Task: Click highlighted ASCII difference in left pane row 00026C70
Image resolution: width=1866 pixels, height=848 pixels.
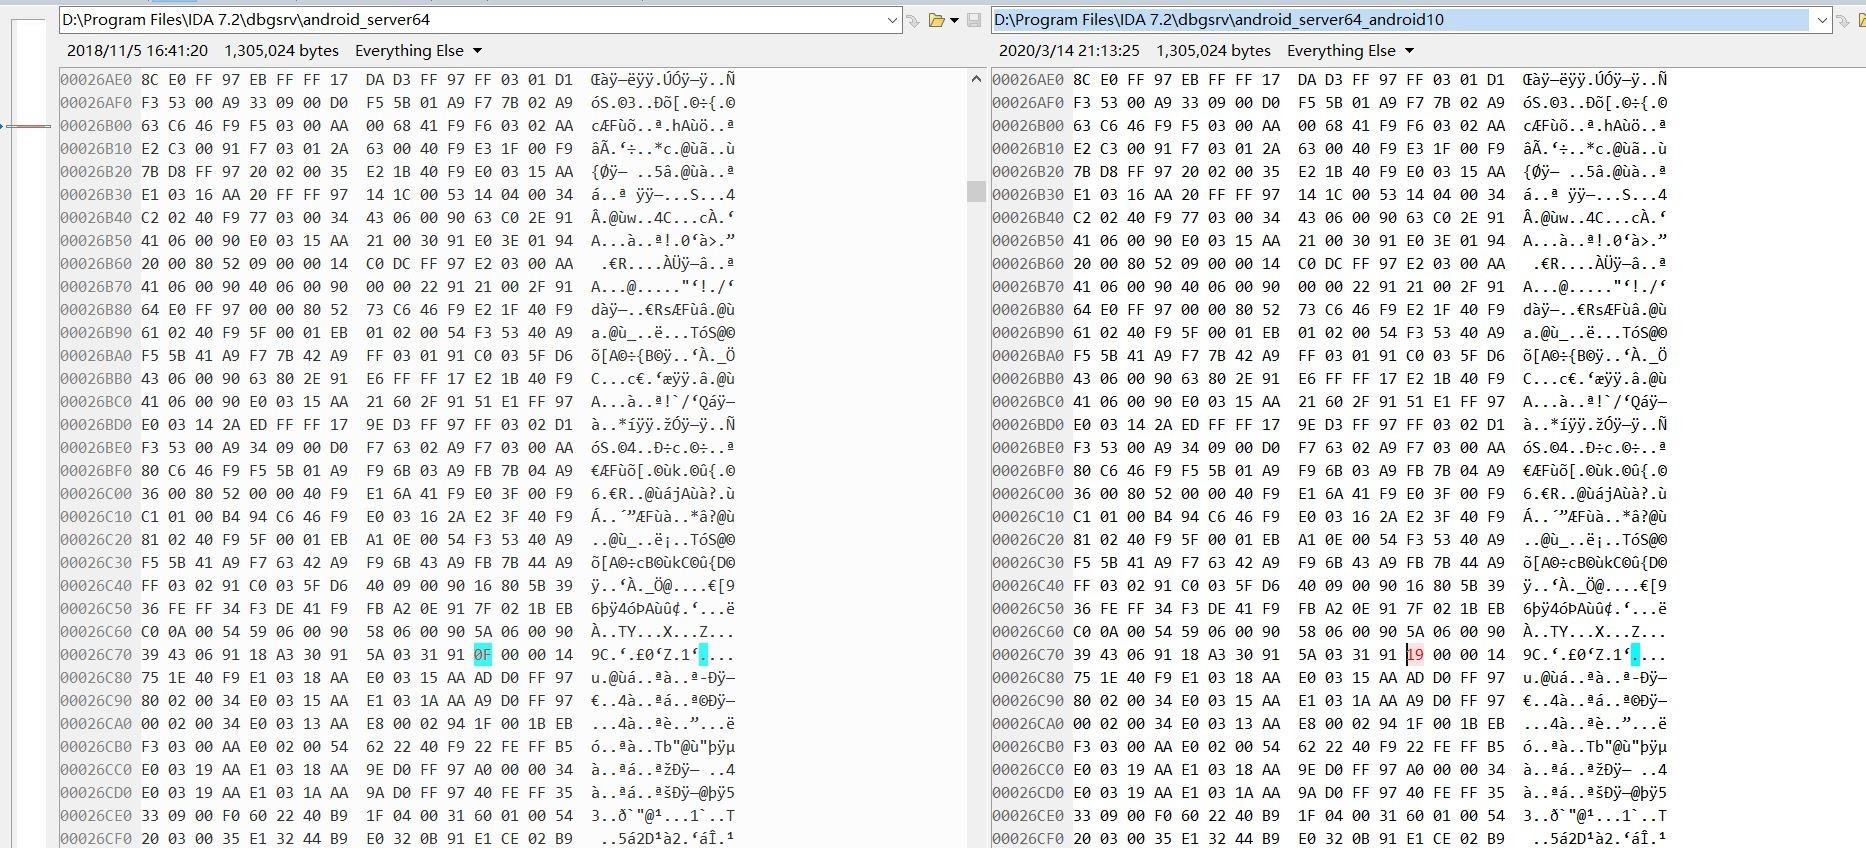Action: coord(703,655)
